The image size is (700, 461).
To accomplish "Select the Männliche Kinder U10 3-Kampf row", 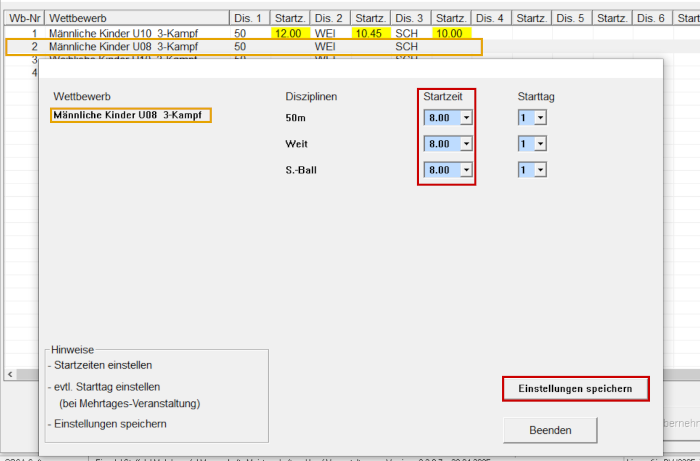I will [x=128, y=34].
